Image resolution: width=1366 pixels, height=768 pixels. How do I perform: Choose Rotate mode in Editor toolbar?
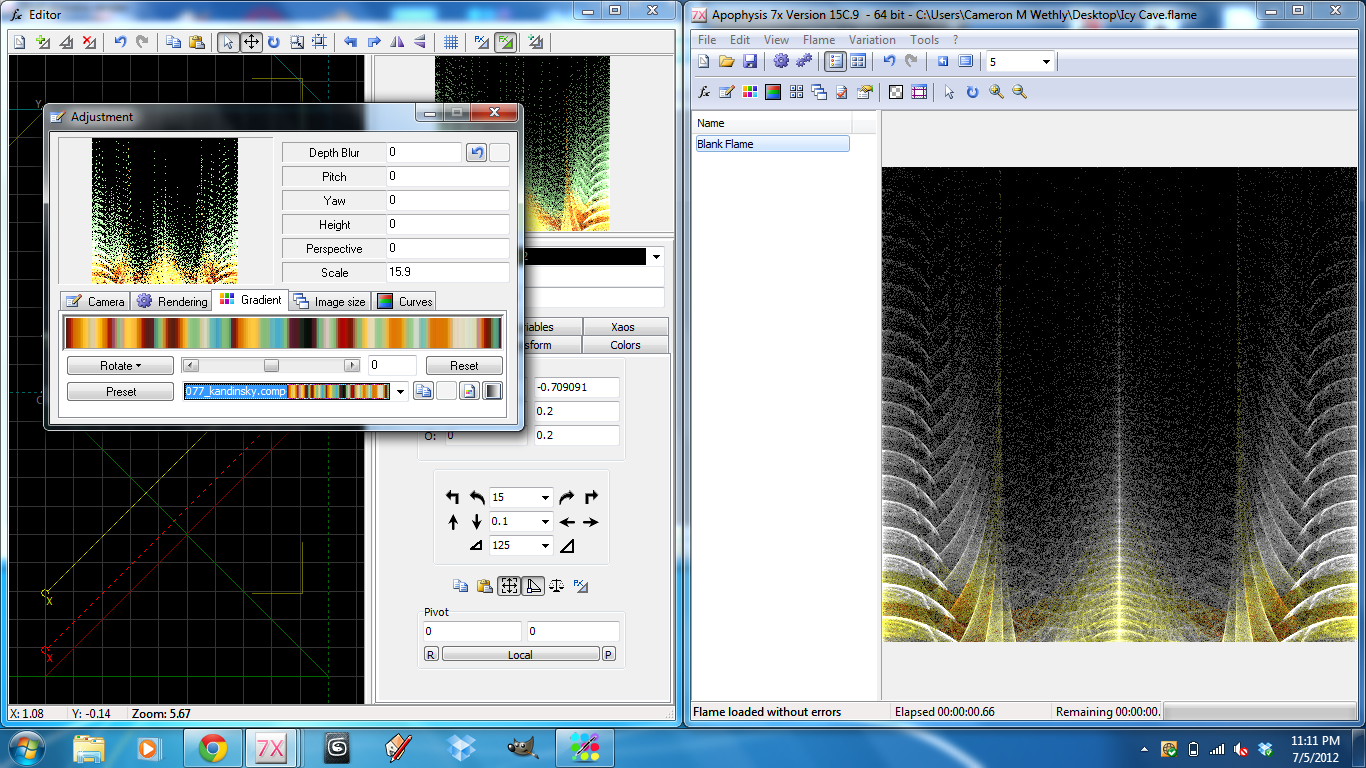[x=273, y=42]
